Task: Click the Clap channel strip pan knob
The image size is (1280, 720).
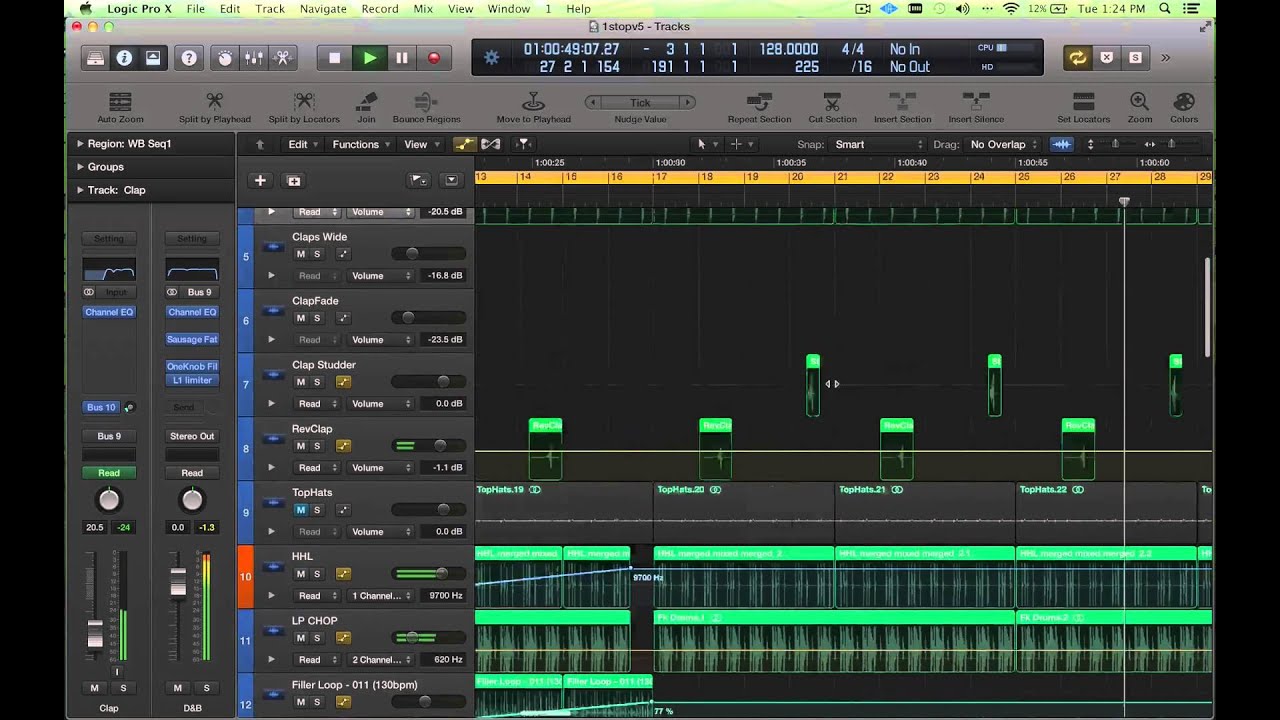Action: (109, 500)
